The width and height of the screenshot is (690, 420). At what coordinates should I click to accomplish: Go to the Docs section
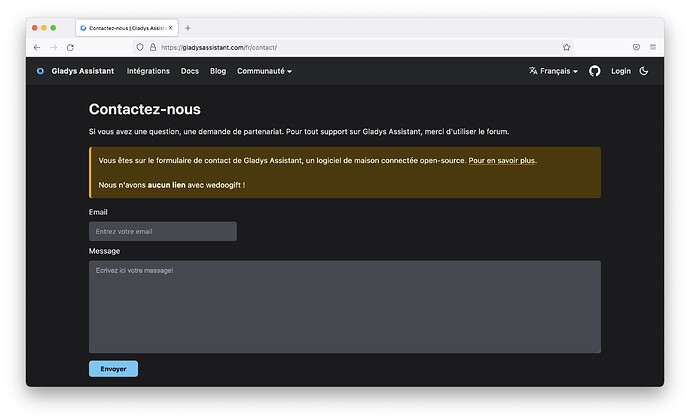coord(190,71)
